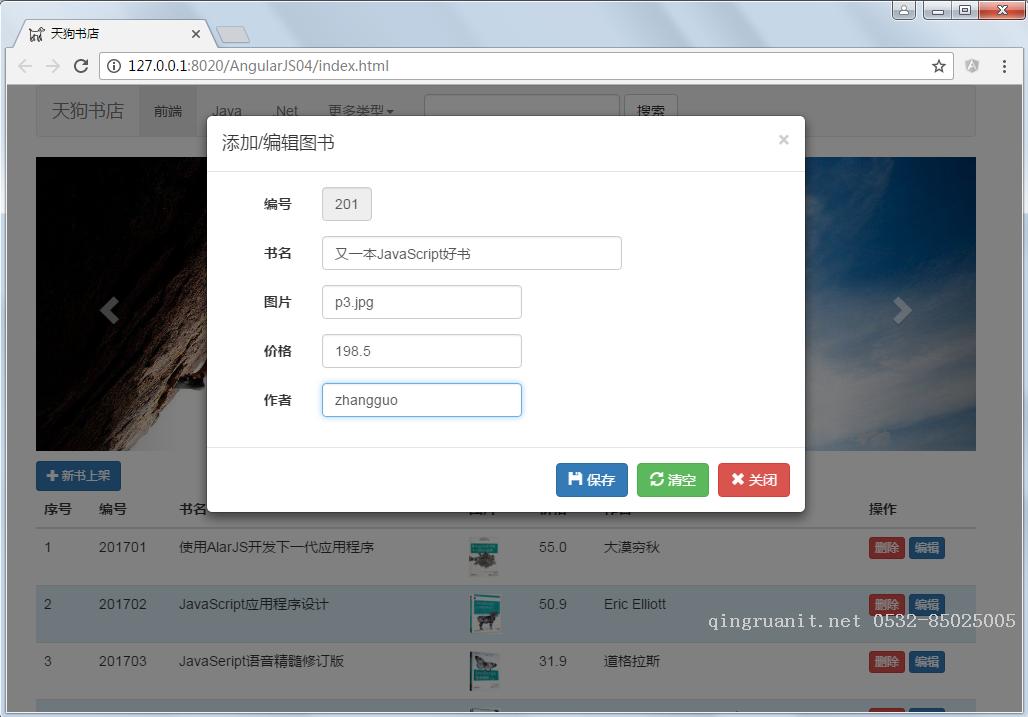Click the title 使用AlarJS开发下一代应用程序
Screen dimensions: 1028x717
(276, 547)
